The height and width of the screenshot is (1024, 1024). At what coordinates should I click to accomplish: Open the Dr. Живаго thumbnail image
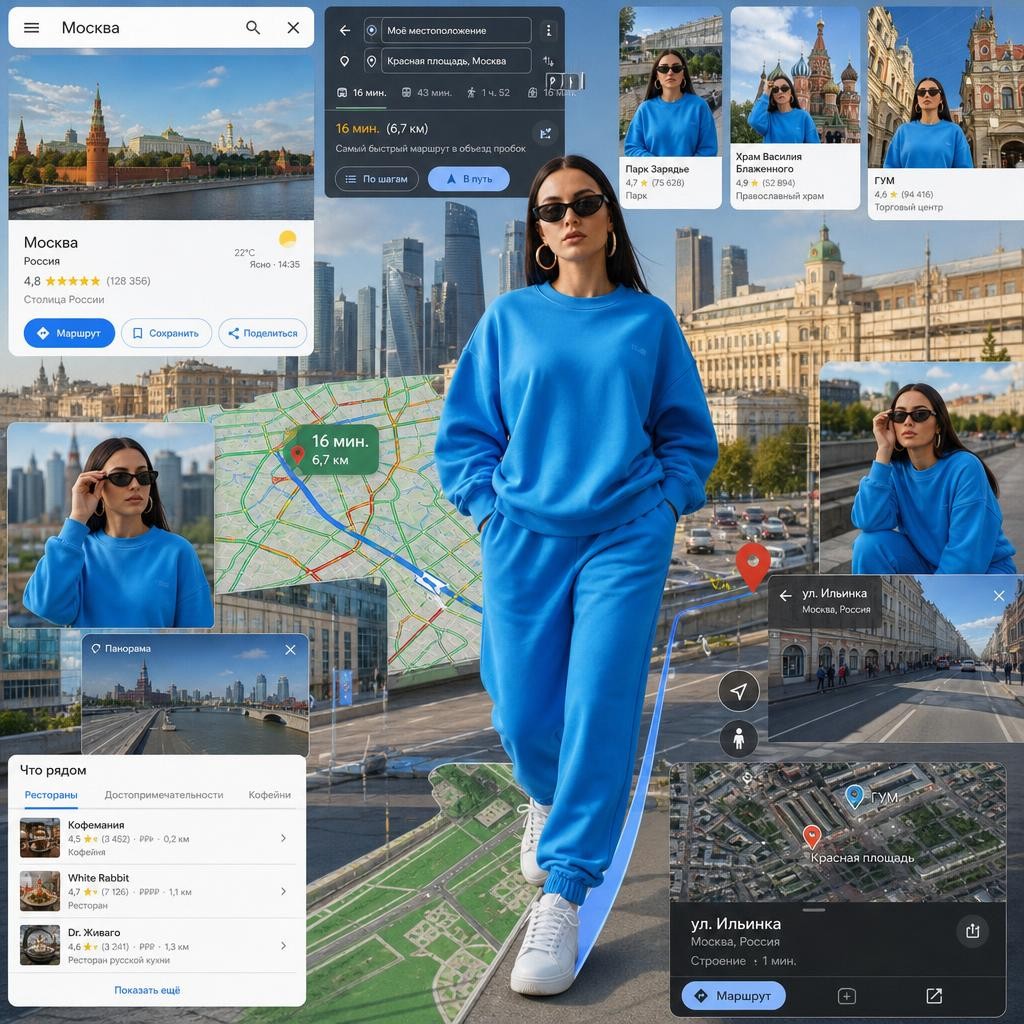[x=40, y=946]
